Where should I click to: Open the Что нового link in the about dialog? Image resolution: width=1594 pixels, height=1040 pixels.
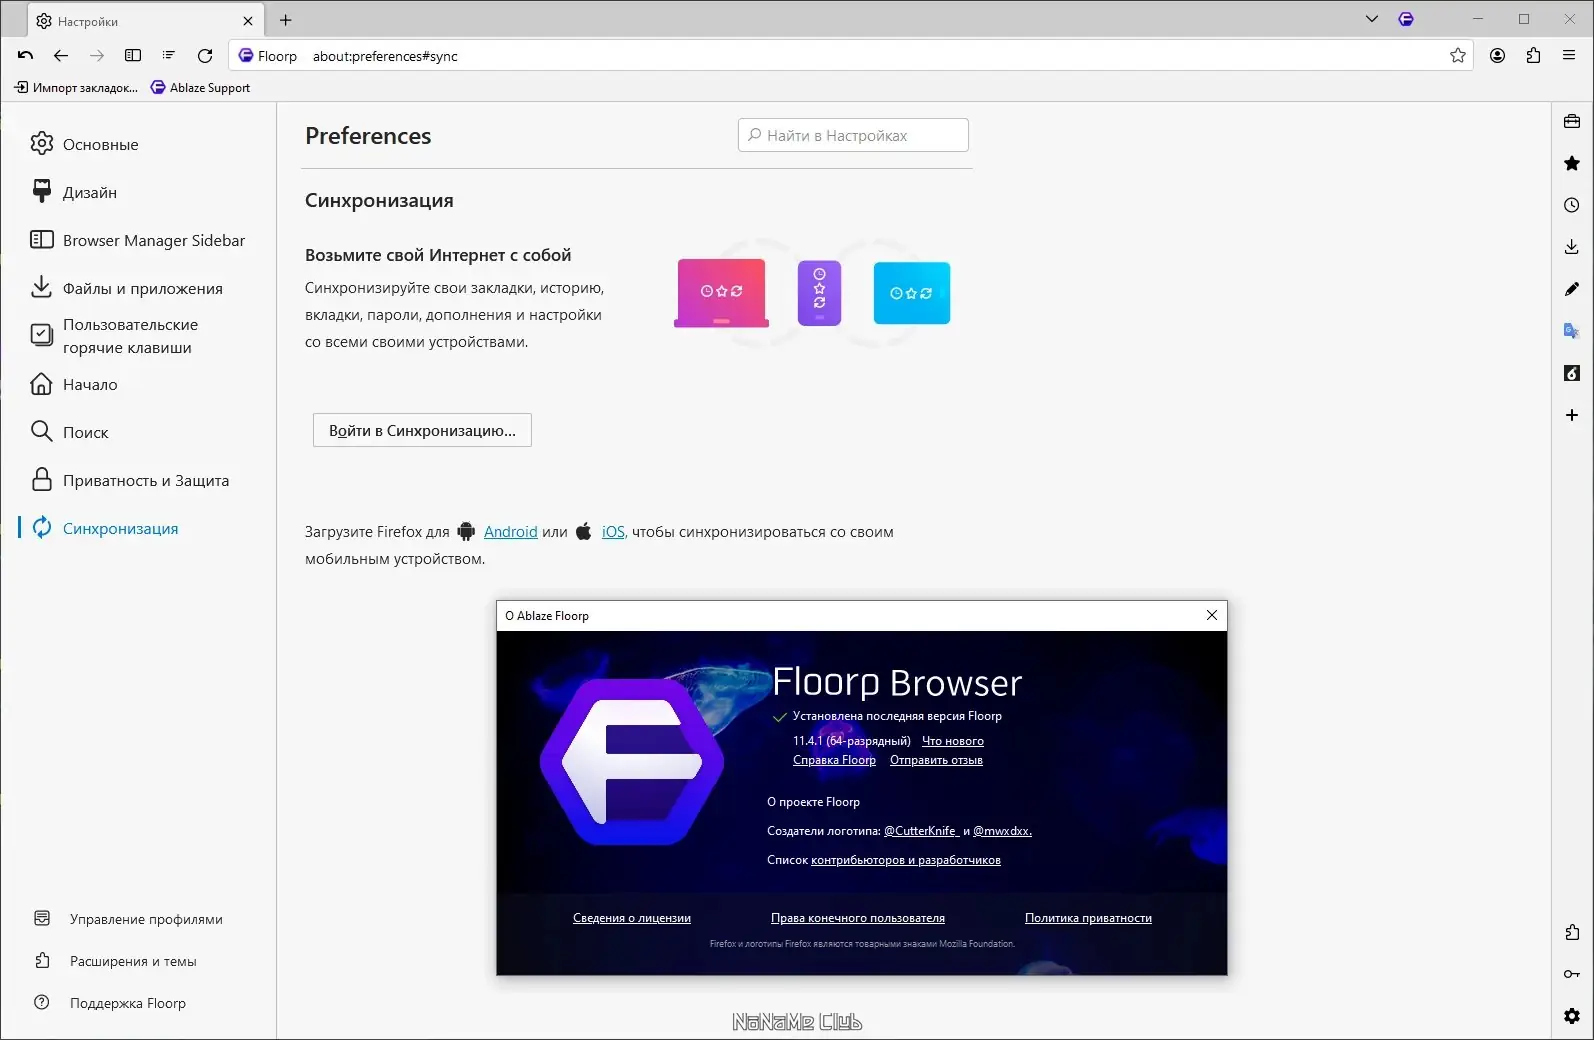click(x=953, y=741)
